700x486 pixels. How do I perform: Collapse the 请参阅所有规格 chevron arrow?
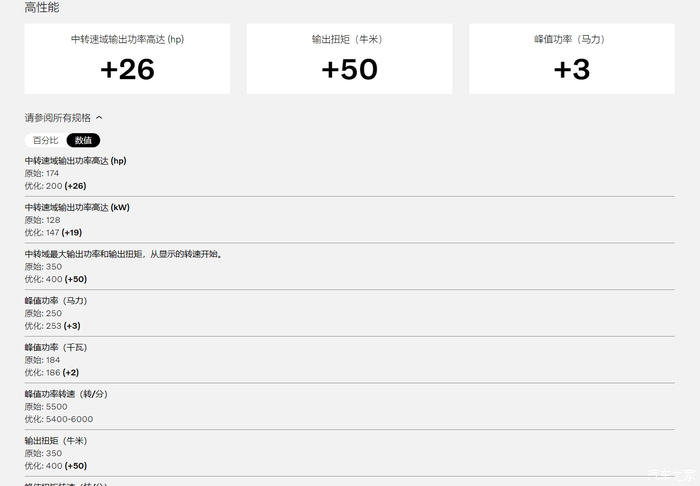[100, 118]
